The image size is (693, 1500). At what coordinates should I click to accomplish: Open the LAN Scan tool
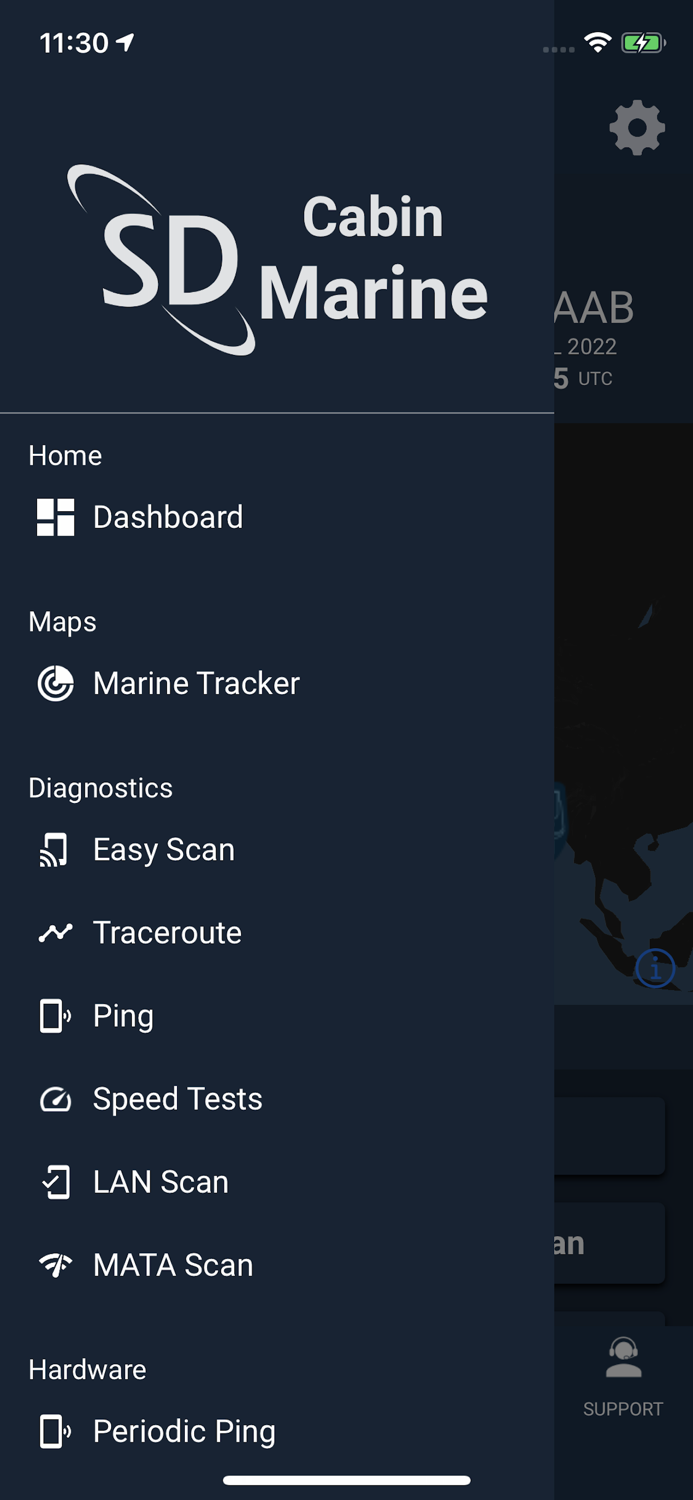[x=160, y=1182]
